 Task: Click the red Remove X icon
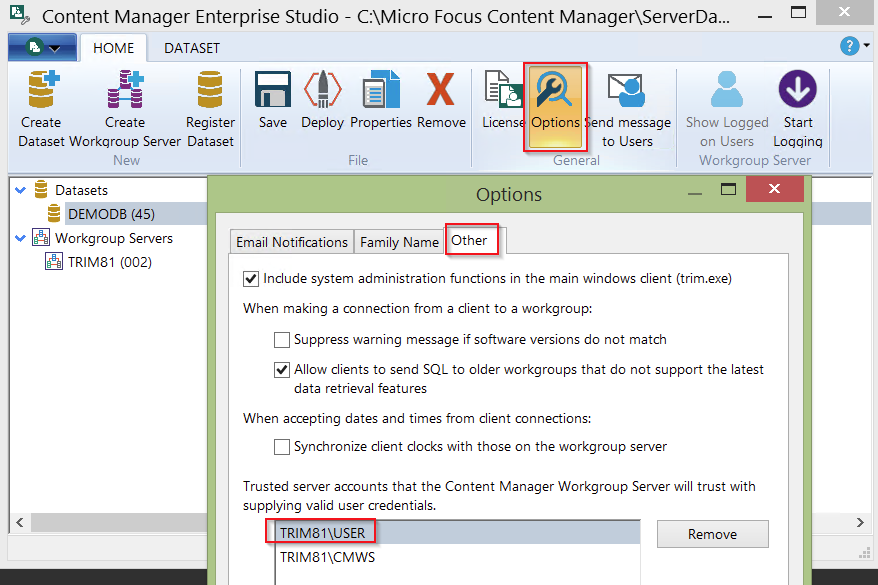point(441,91)
